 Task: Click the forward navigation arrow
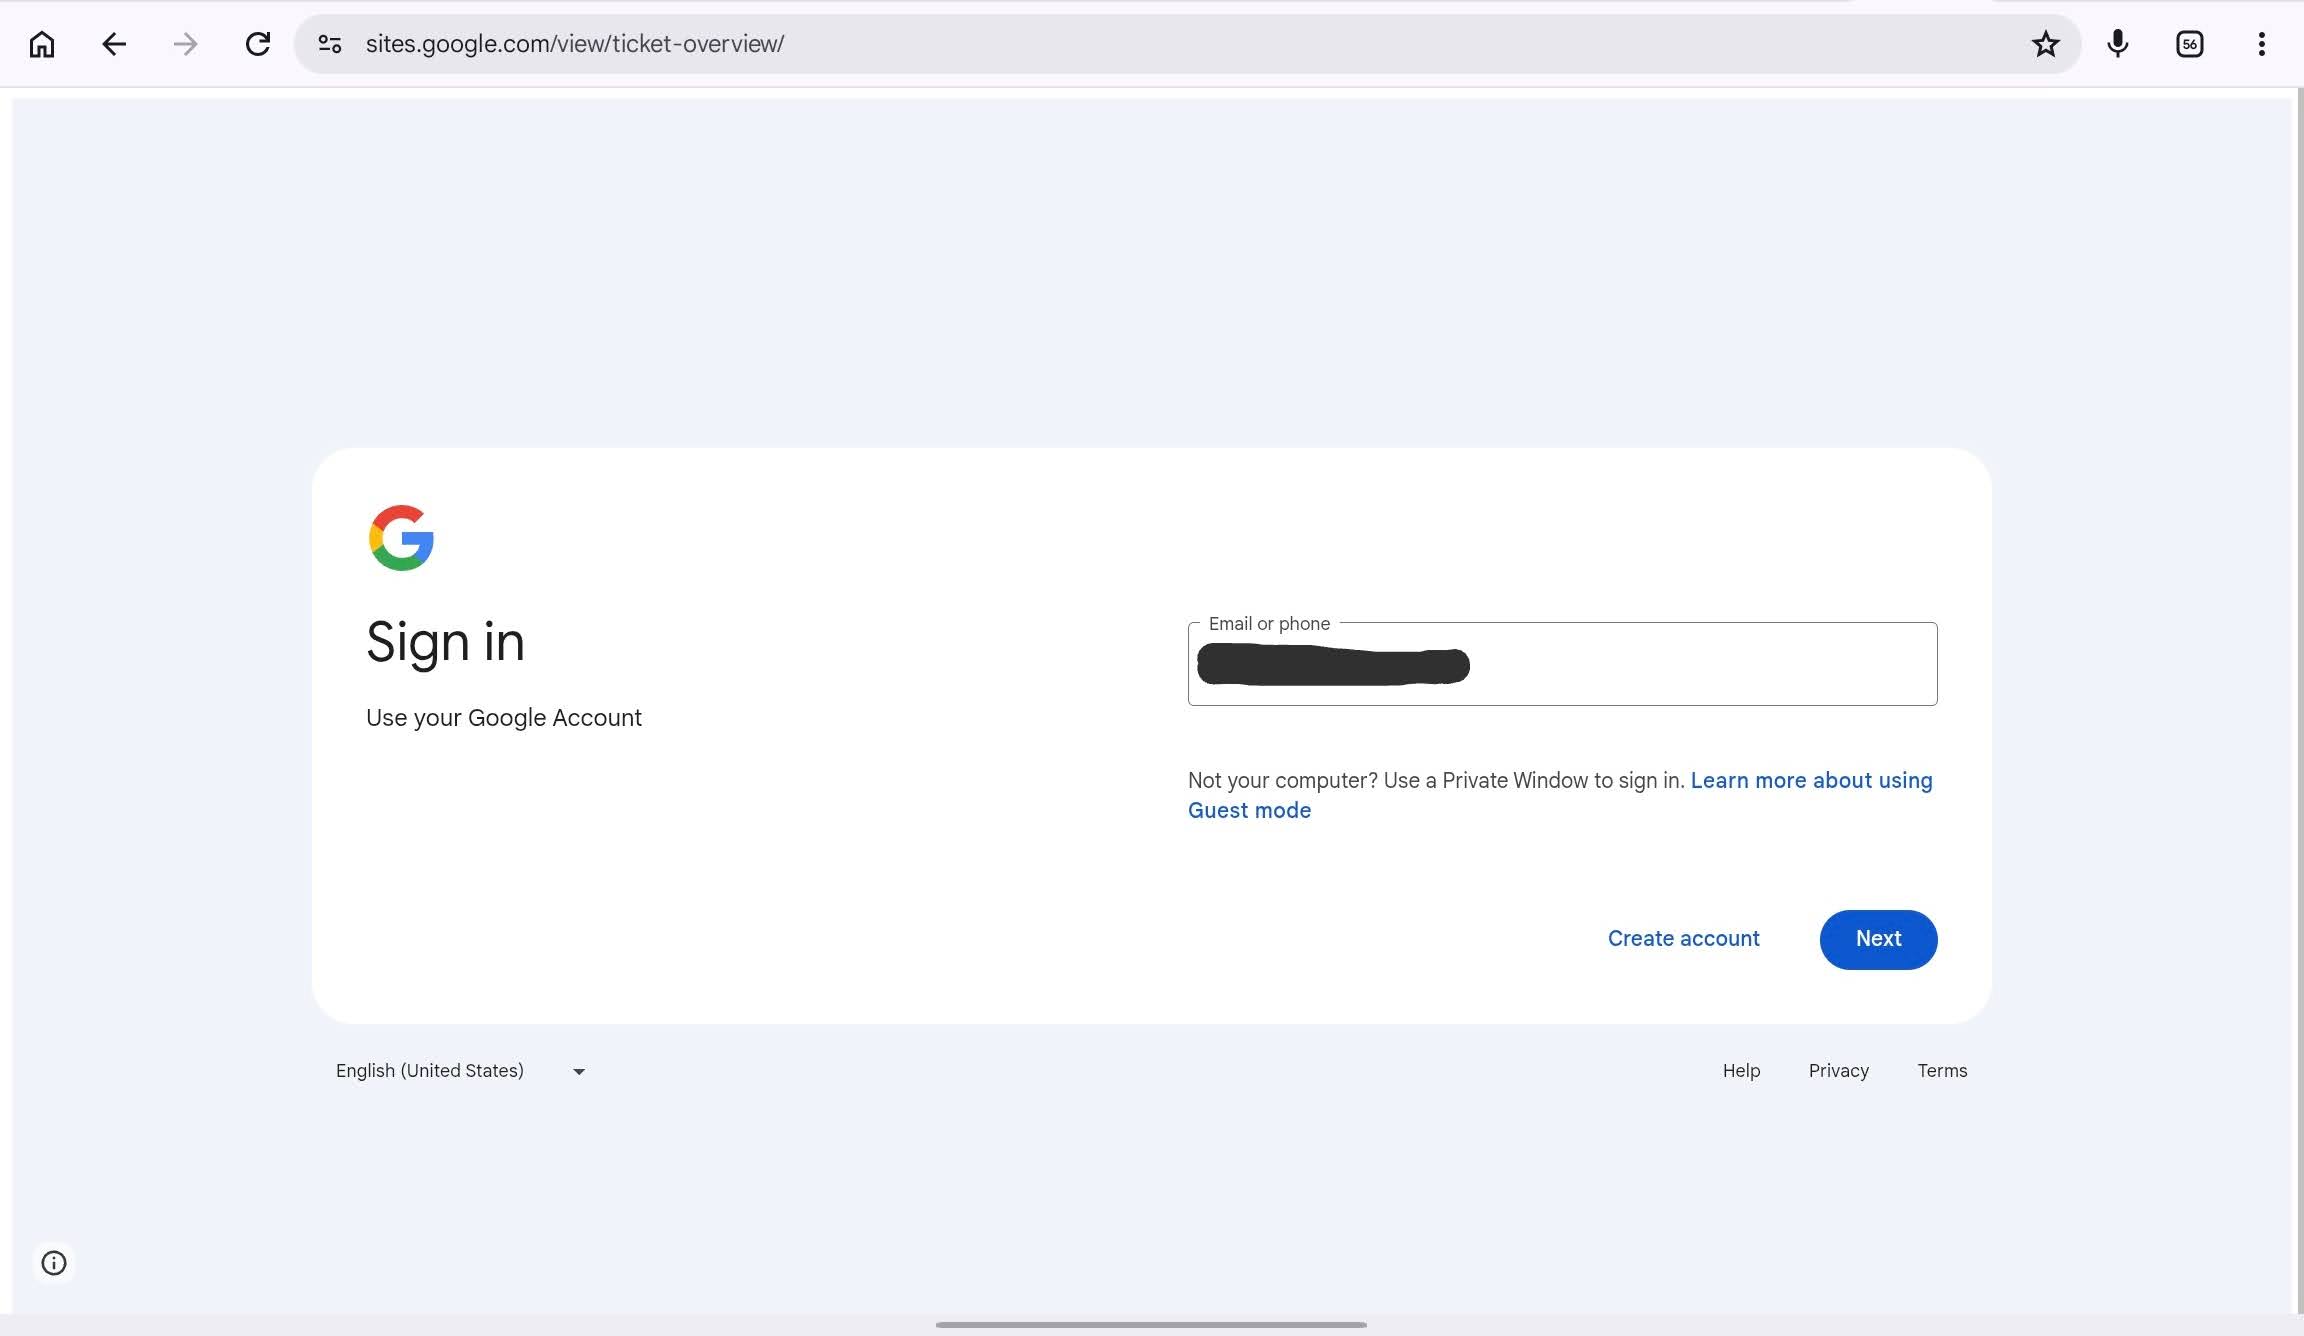point(185,44)
